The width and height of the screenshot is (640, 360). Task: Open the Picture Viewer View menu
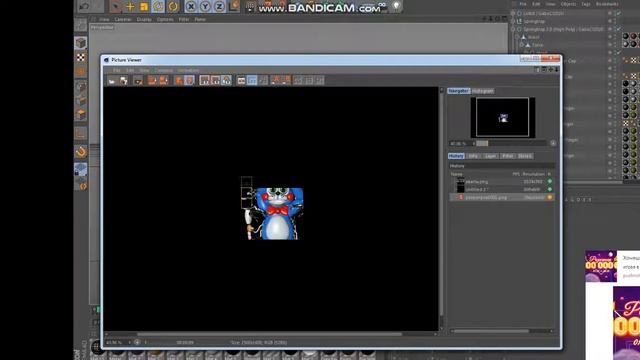point(144,71)
